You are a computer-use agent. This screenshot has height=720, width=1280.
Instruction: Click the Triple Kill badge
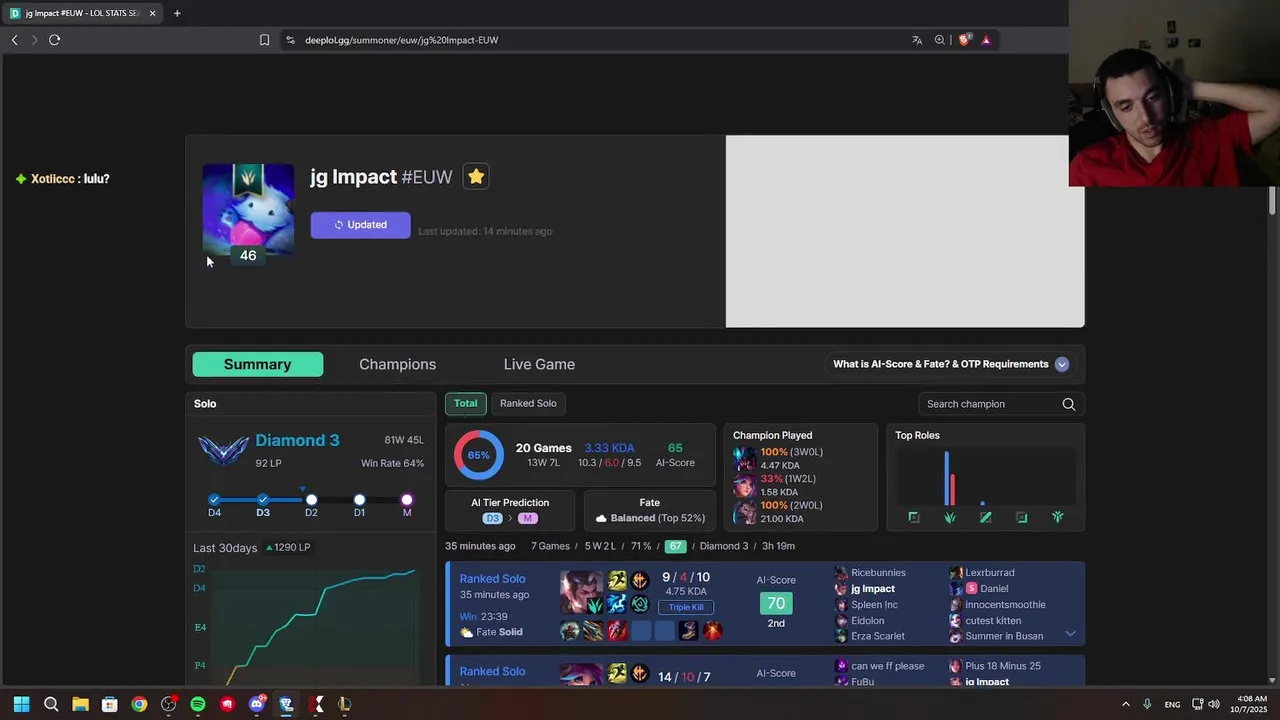click(686, 607)
